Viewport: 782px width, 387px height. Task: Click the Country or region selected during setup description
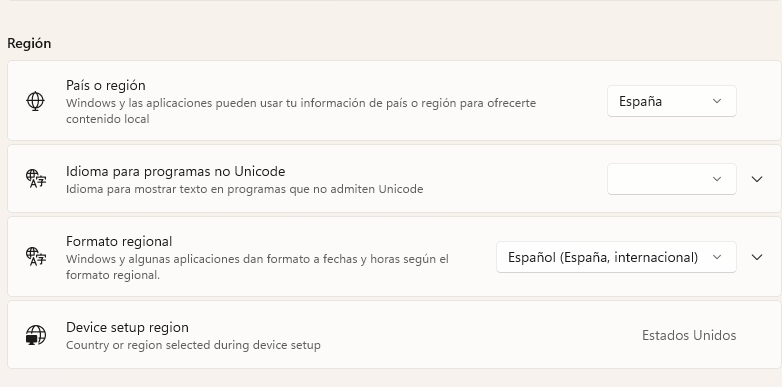point(193,345)
